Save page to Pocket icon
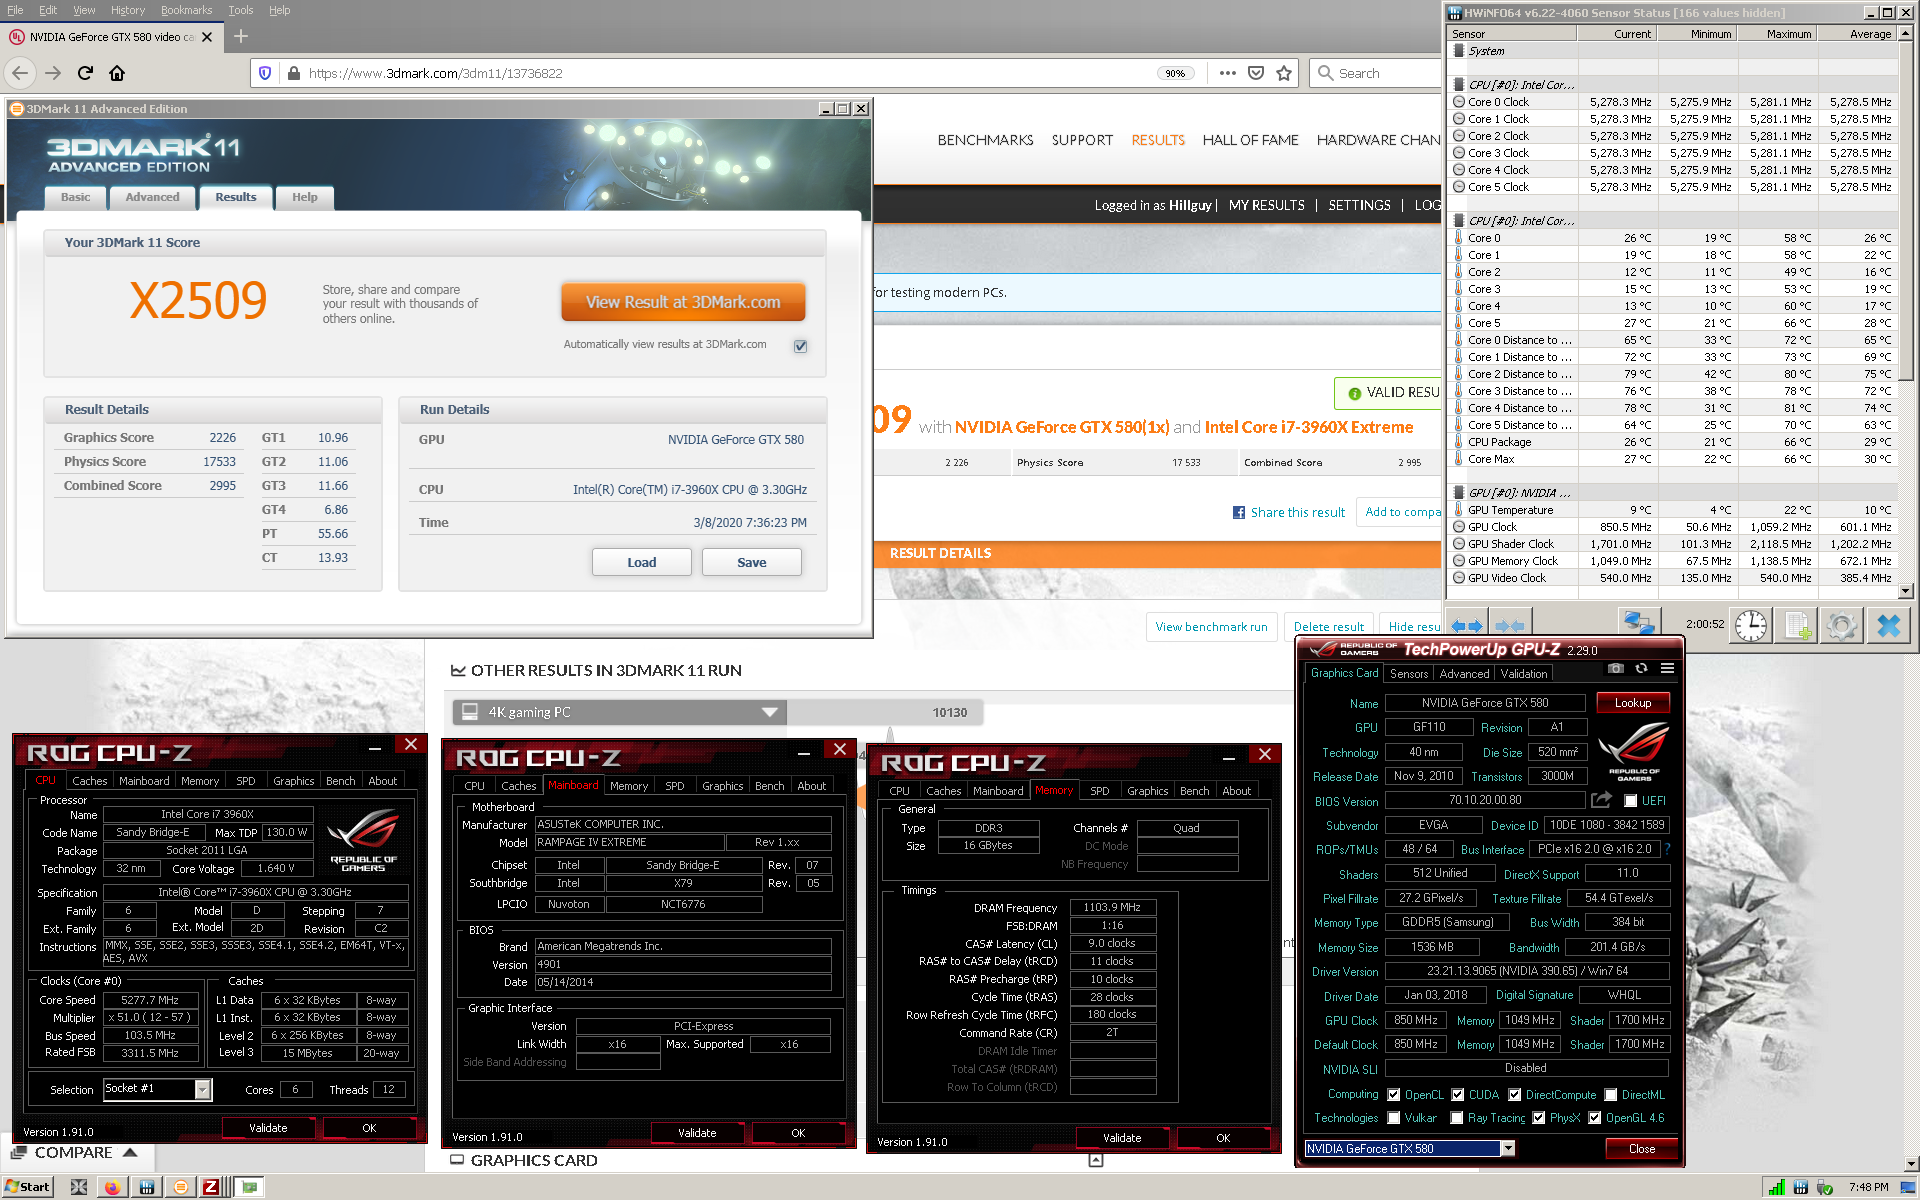 pos(1256,73)
